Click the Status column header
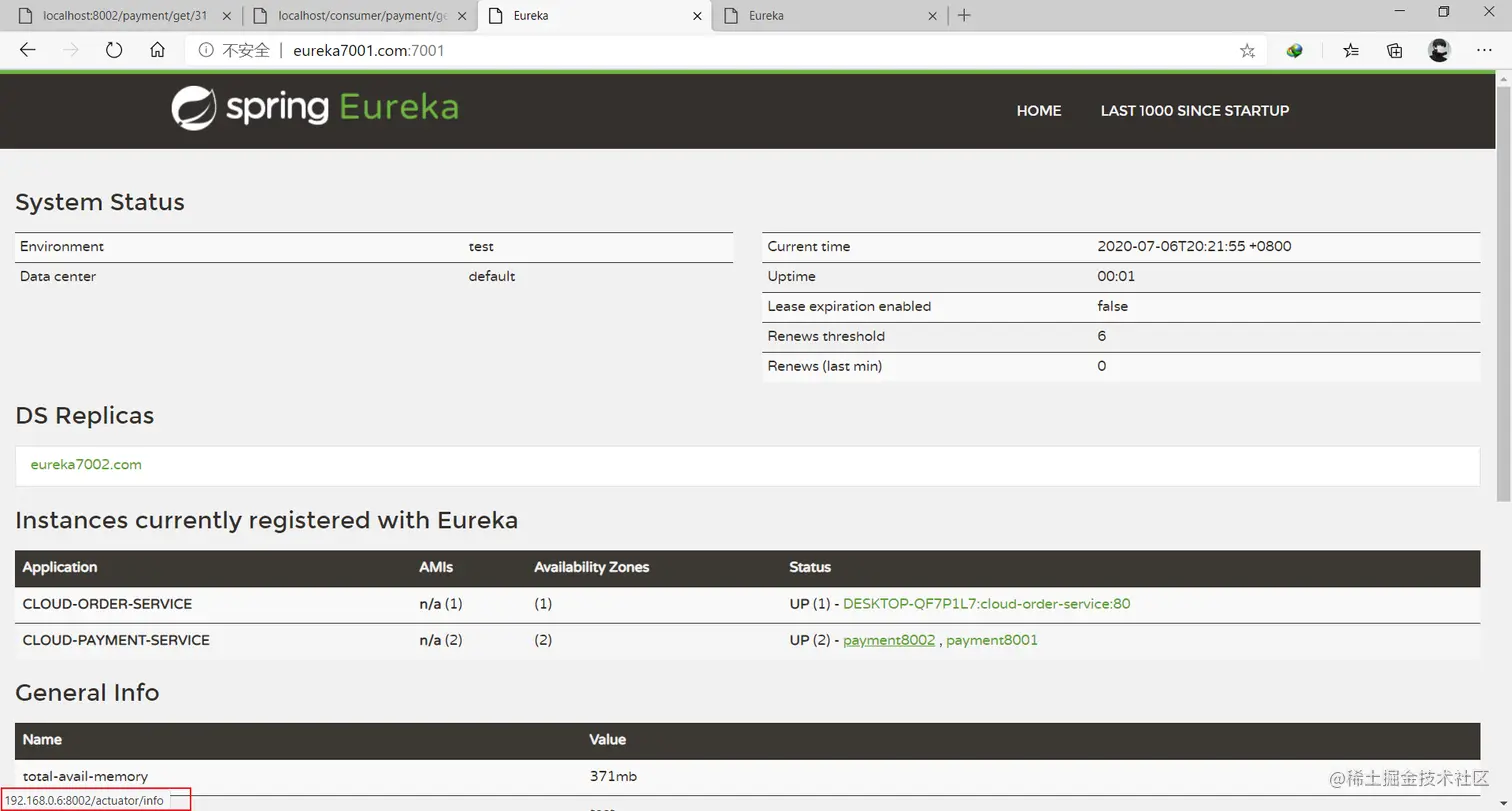Viewport: 1512px width, 811px height. click(x=810, y=567)
